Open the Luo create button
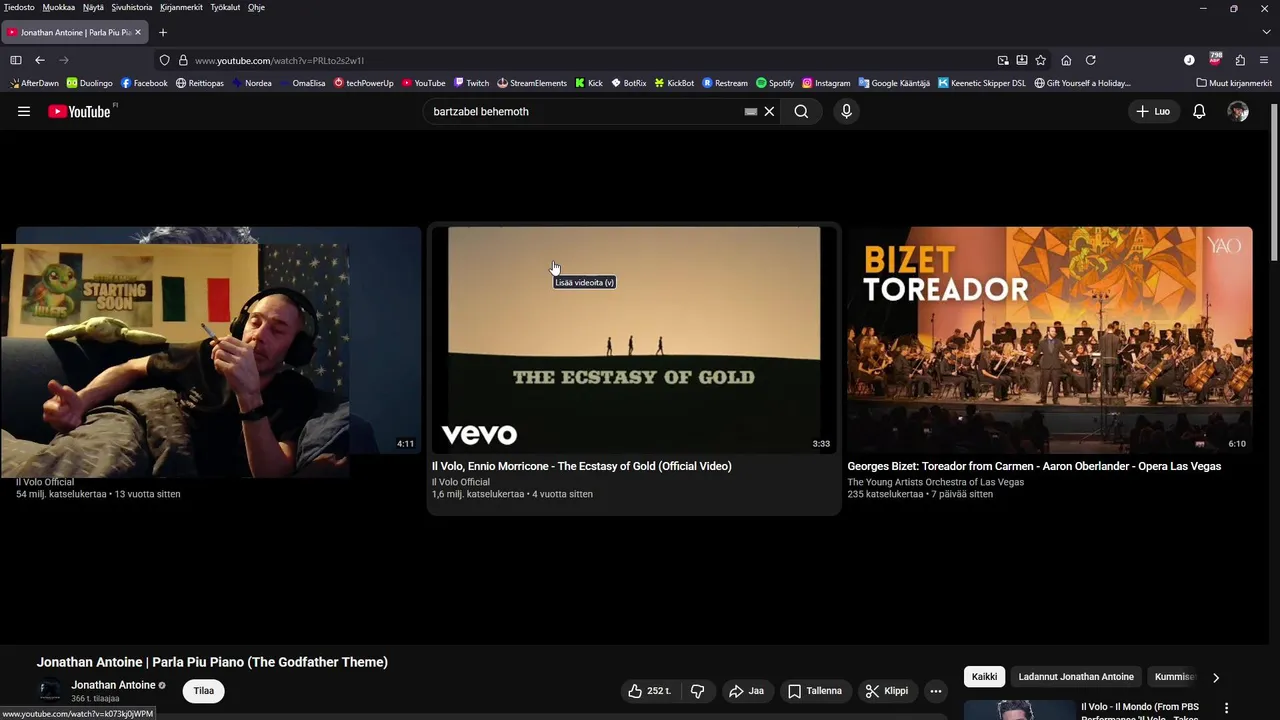The width and height of the screenshot is (1280, 720). tap(1153, 112)
